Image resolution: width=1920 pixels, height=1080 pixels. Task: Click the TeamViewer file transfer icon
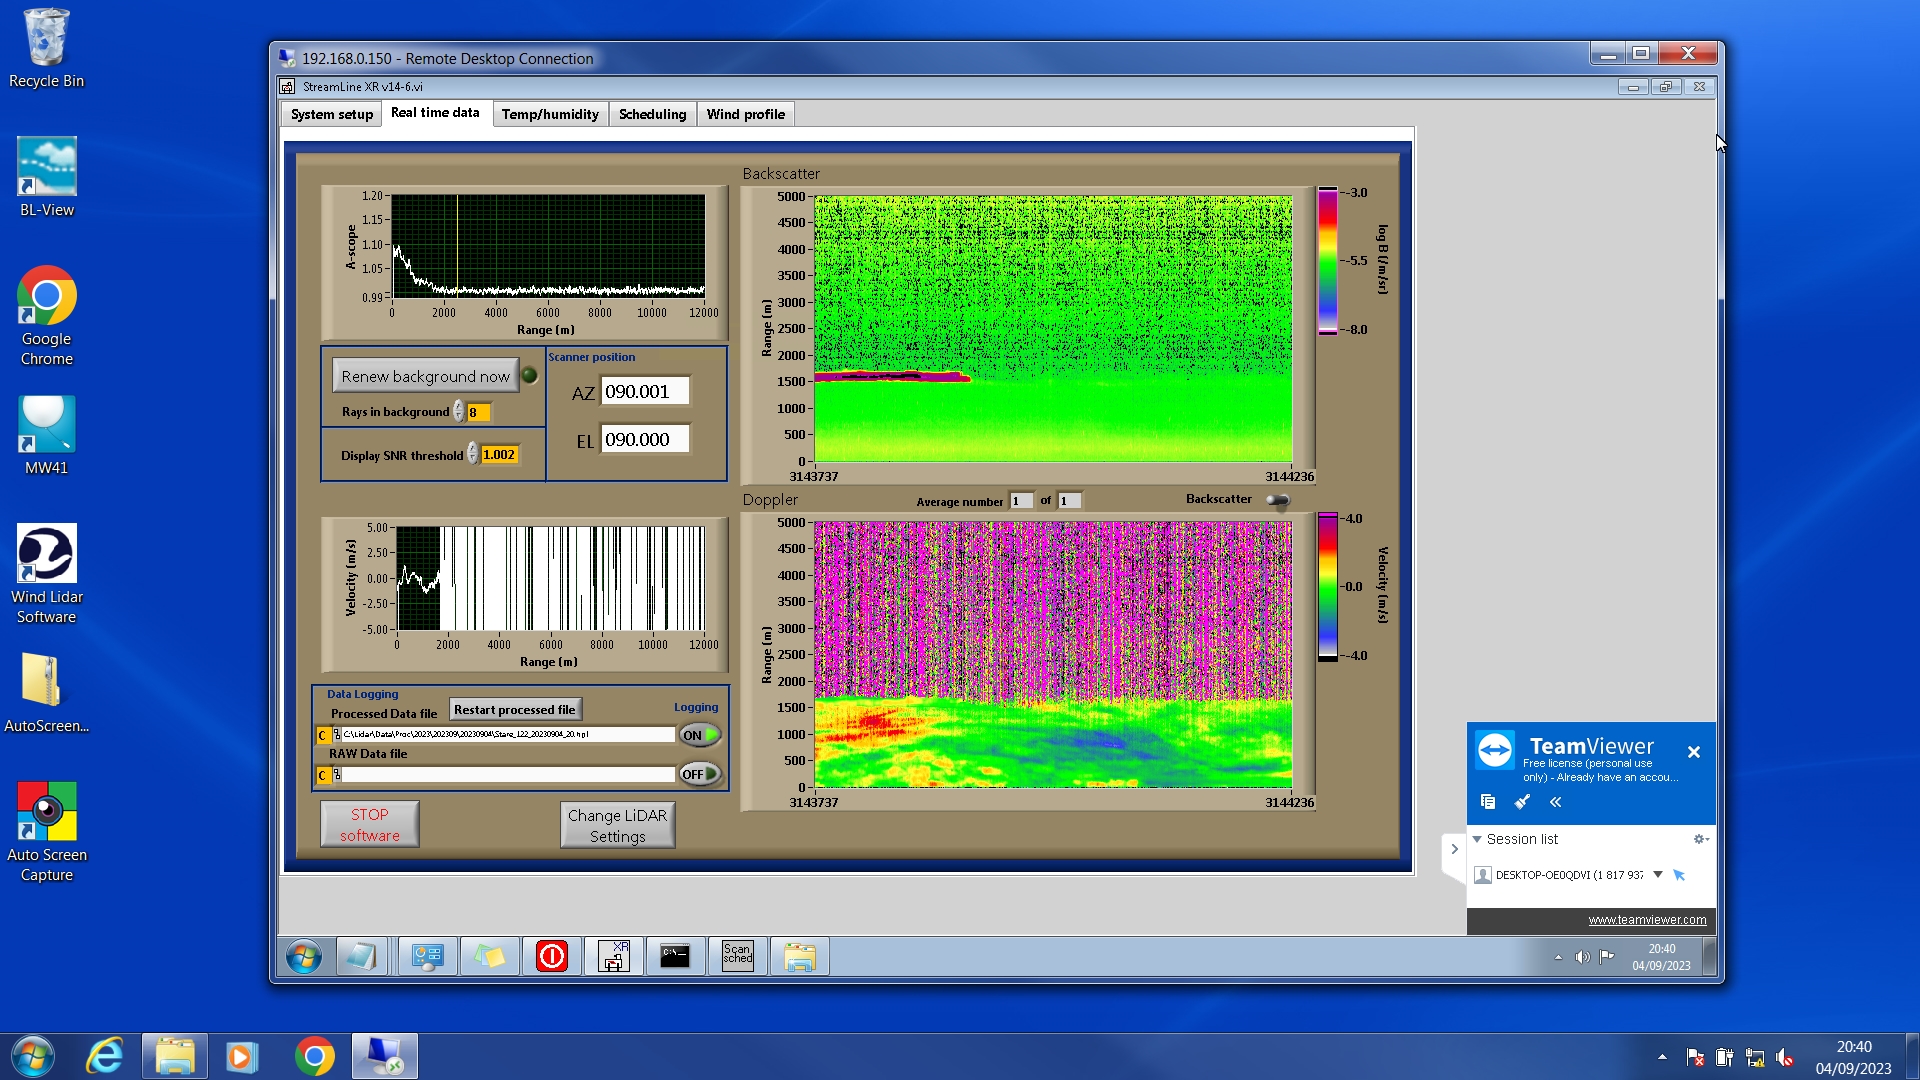point(1488,802)
